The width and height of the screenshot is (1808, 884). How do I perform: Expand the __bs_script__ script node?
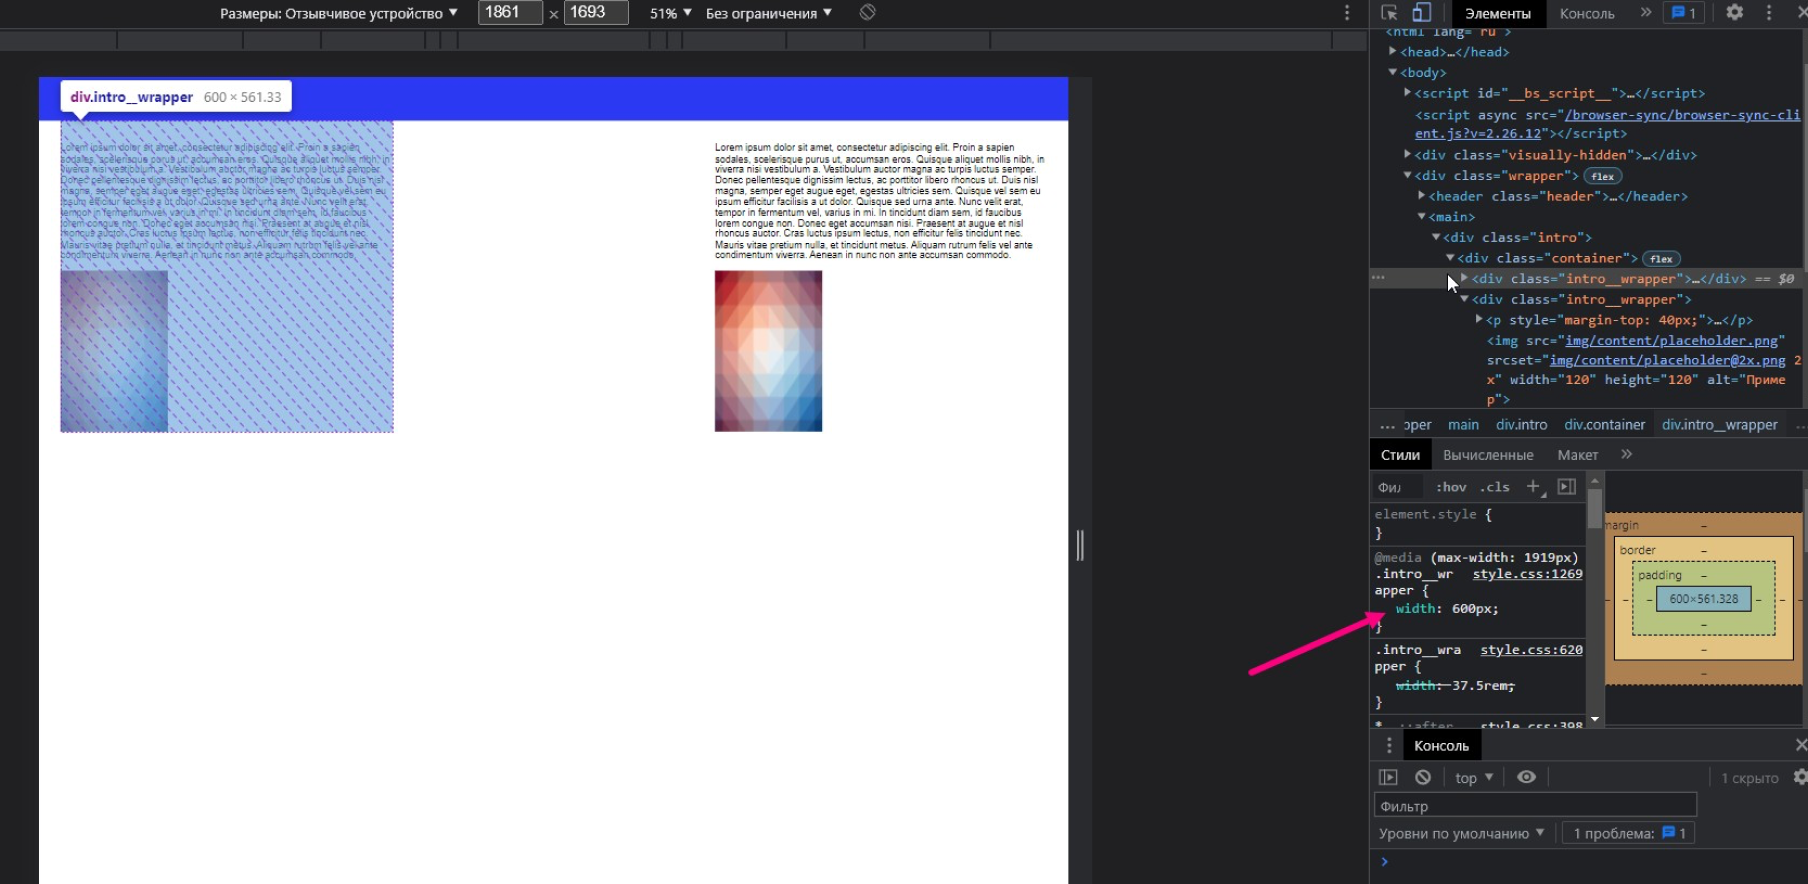[x=1407, y=92]
